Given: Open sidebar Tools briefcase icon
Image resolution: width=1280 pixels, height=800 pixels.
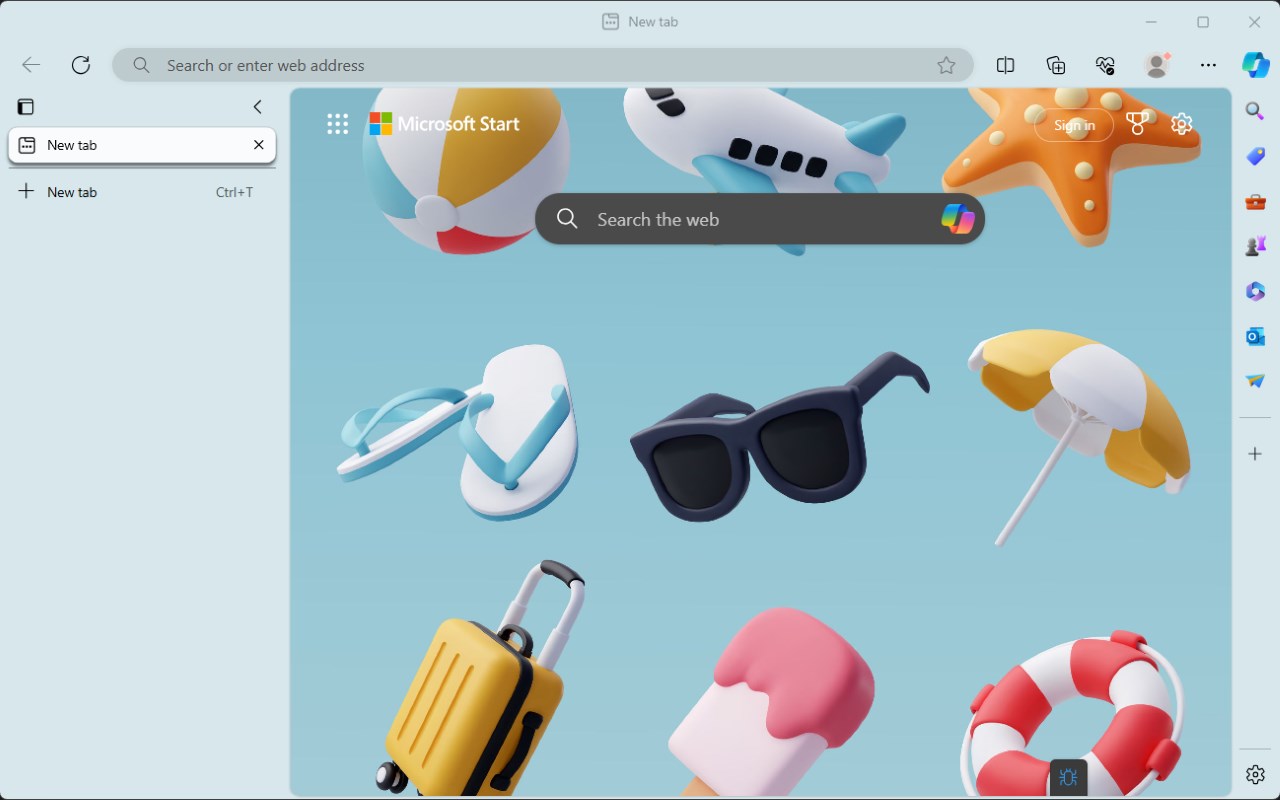Looking at the screenshot, I should click(1255, 201).
